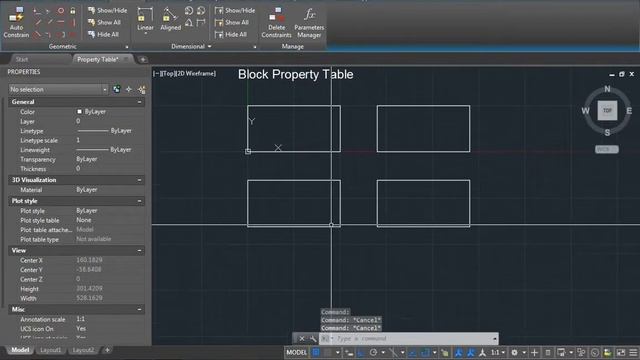Viewport: 640px width, 360px height.
Task: Toggle grid display in status bar
Action: 316,352
